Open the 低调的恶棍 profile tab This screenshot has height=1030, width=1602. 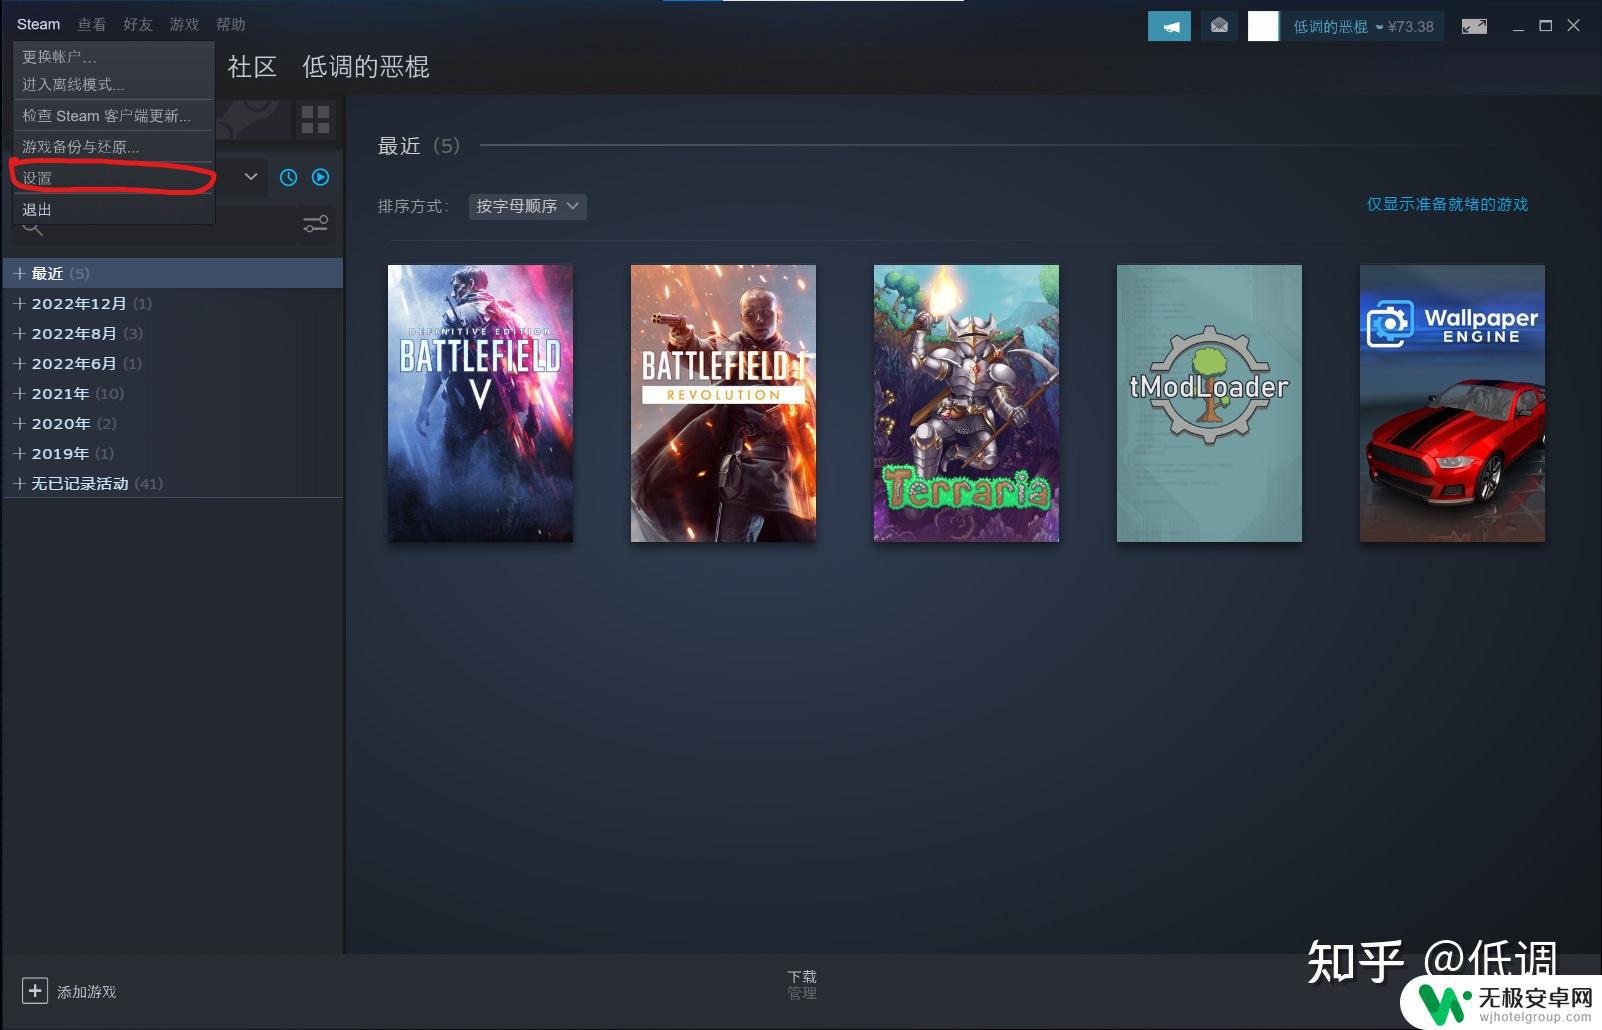coord(366,67)
